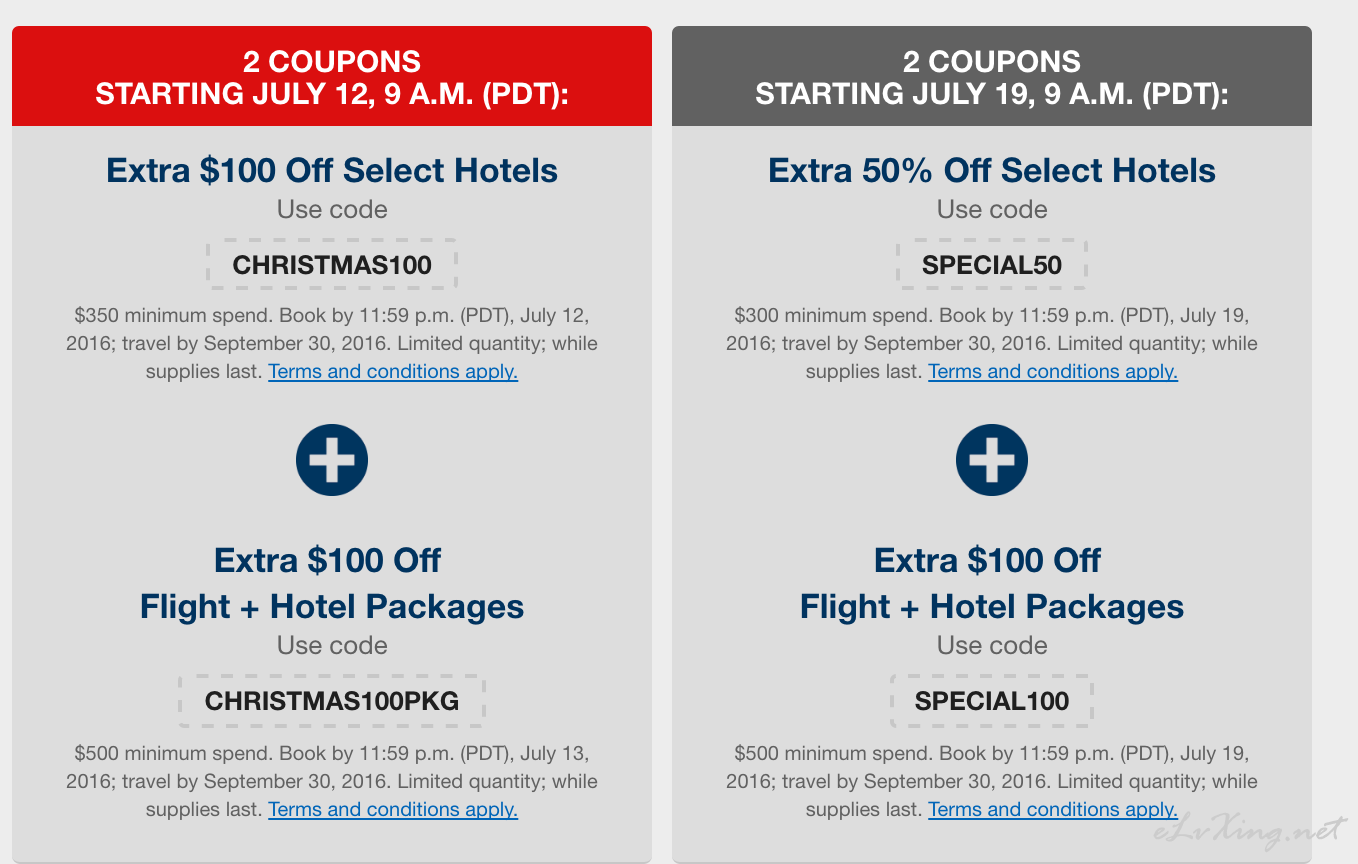Open Terms and conditions under CHRISTMAS100
Image resolution: width=1358 pixels, height=864 pixels.
click(393, 372)
